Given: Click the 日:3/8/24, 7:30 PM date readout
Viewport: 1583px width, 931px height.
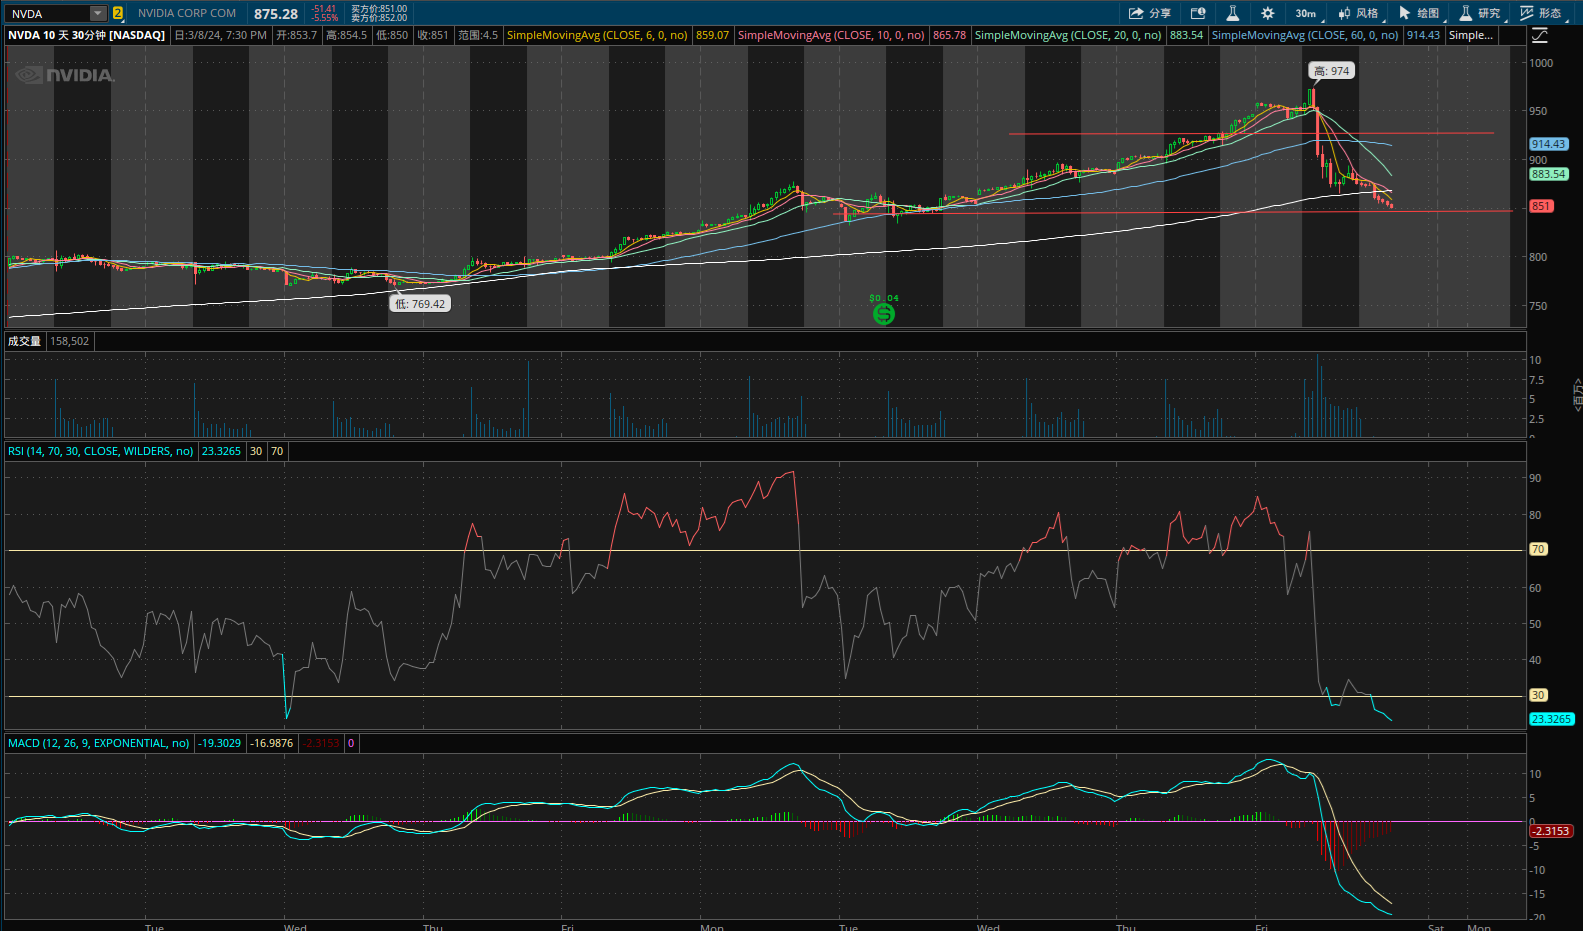Looking at the screenshot, I should pyautogui.click(x=221, y=35).
